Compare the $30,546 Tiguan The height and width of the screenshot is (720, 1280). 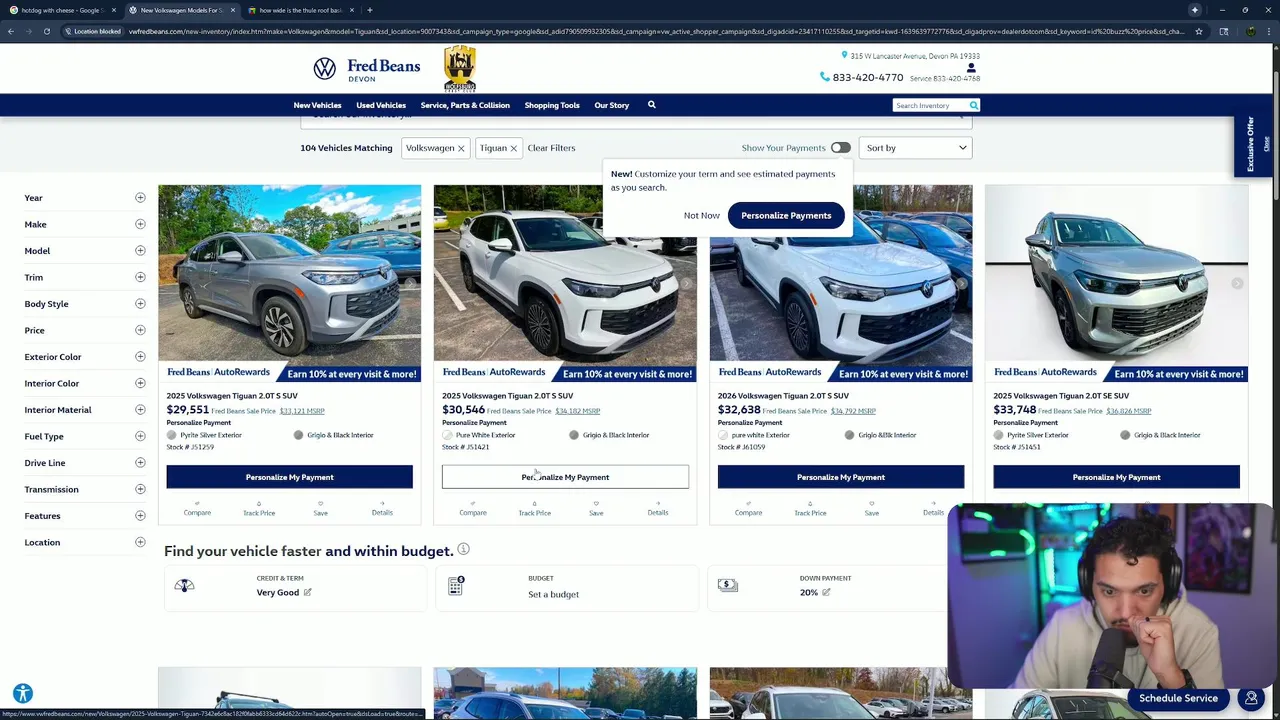pos(473,509)
